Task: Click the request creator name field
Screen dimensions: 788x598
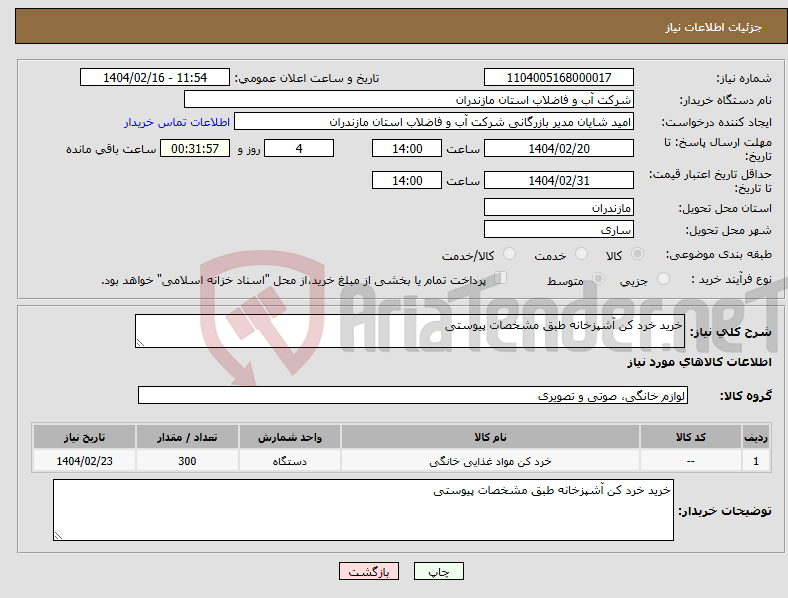Action: [x=434, y=122]
